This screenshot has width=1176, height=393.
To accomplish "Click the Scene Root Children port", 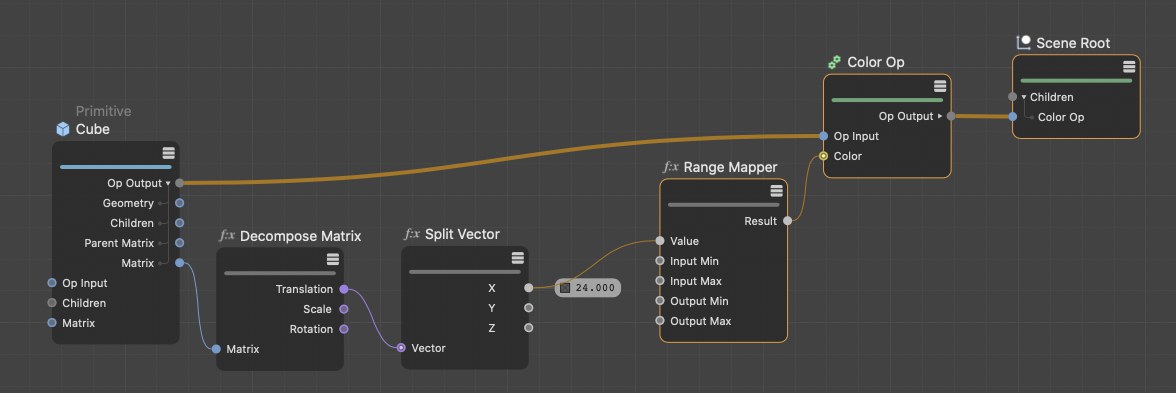I will pos(1012,97).
